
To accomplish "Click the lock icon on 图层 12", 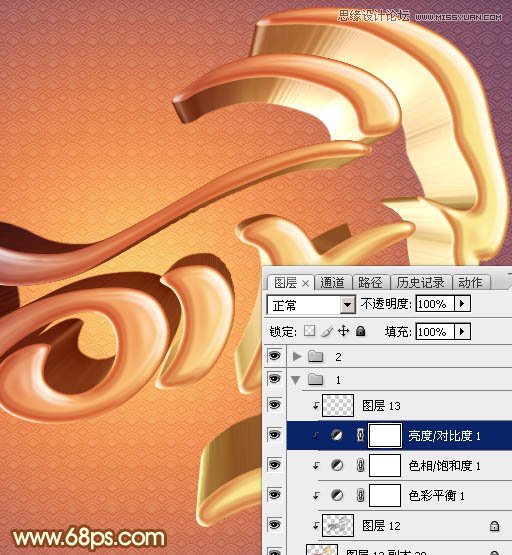I will (x=494, y=526).
